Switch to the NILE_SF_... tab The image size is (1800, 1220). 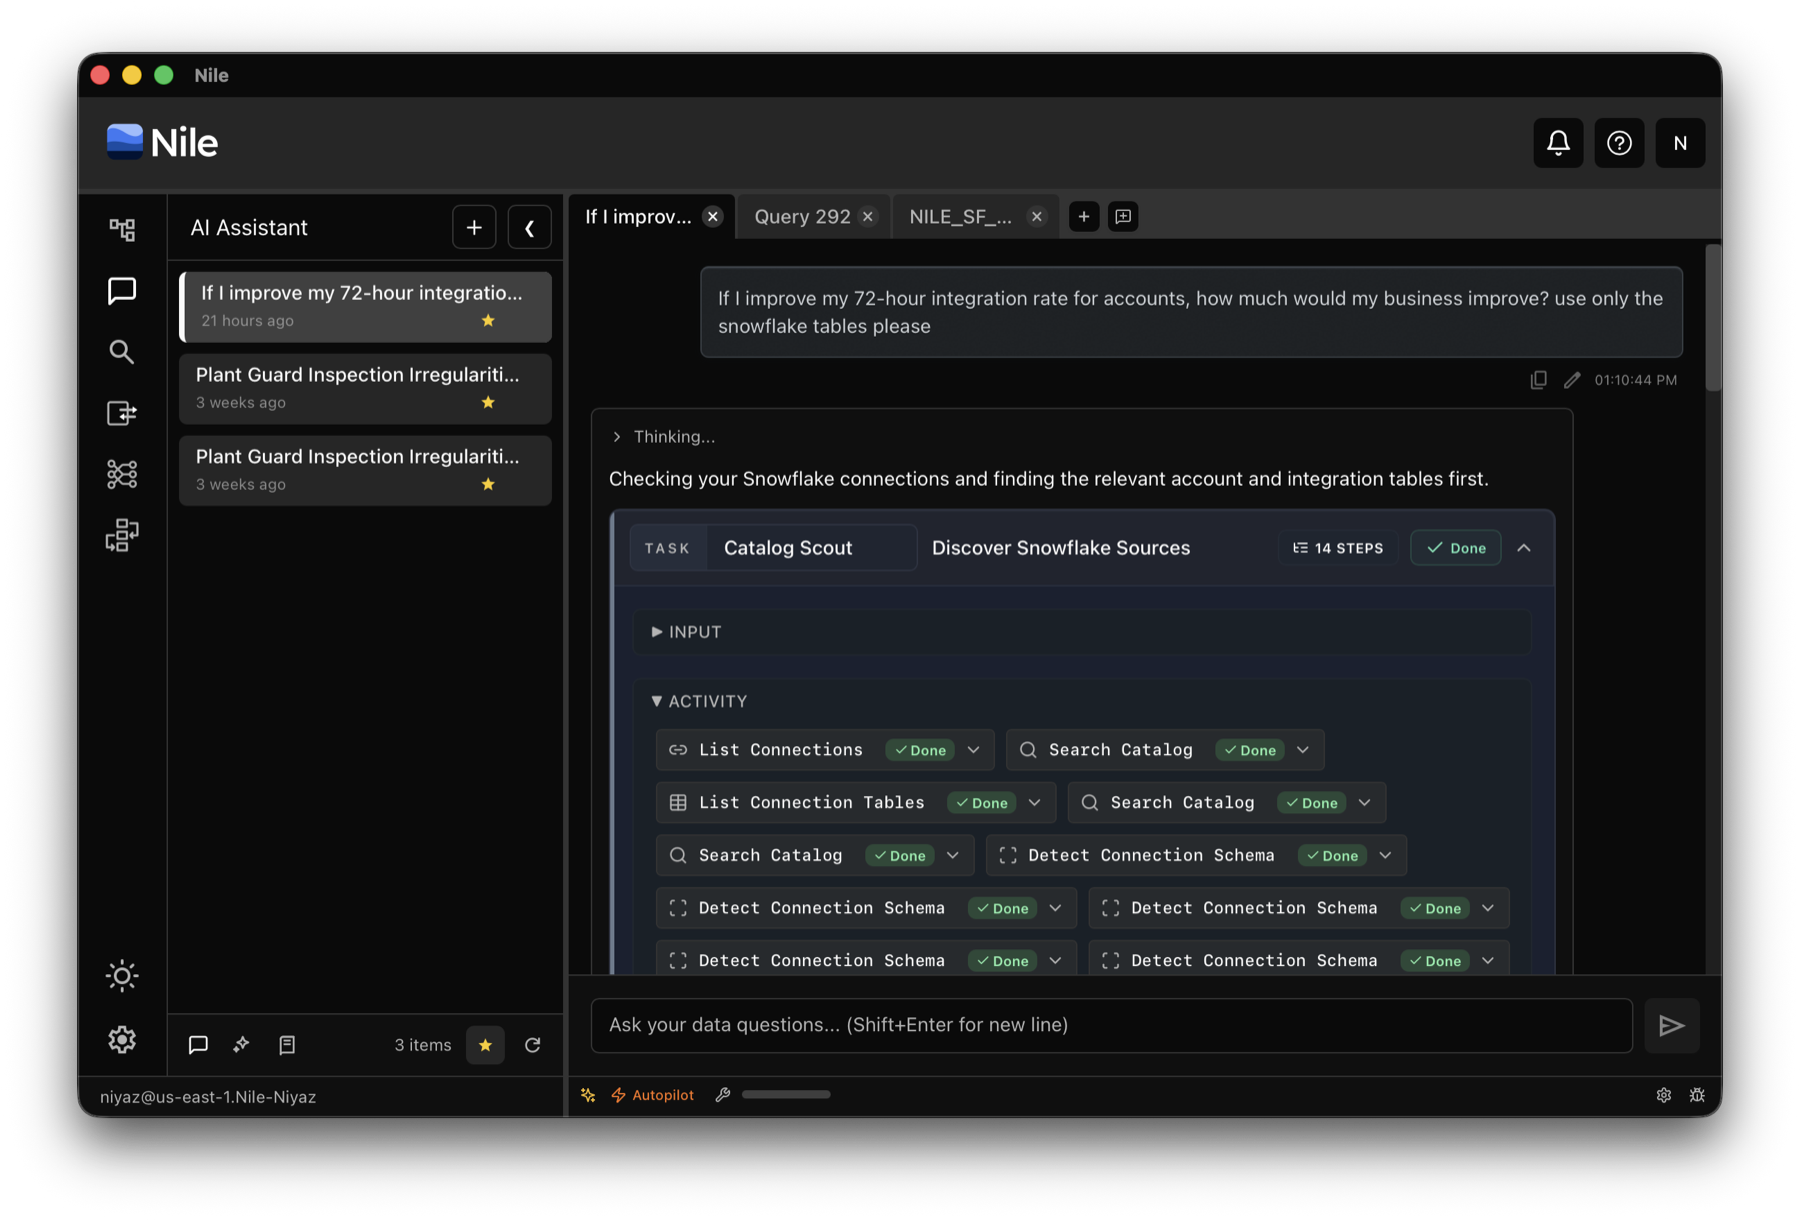[x=960, y=217]
